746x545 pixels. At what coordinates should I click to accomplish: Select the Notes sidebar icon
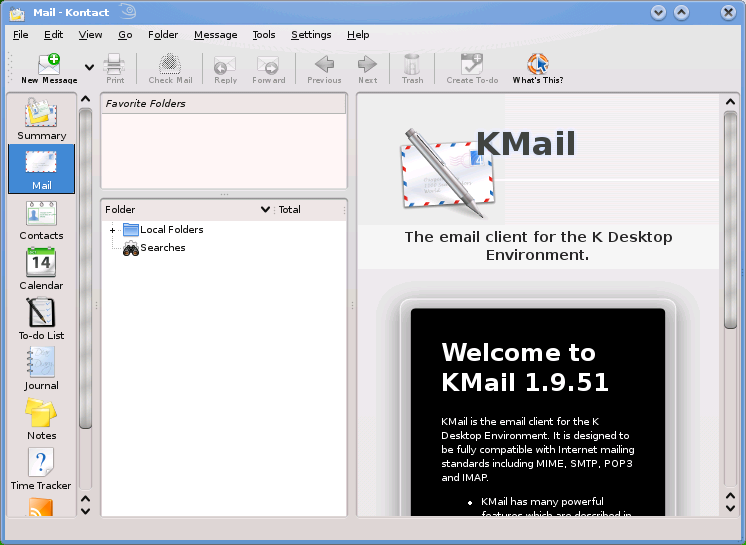pos(41,419)
